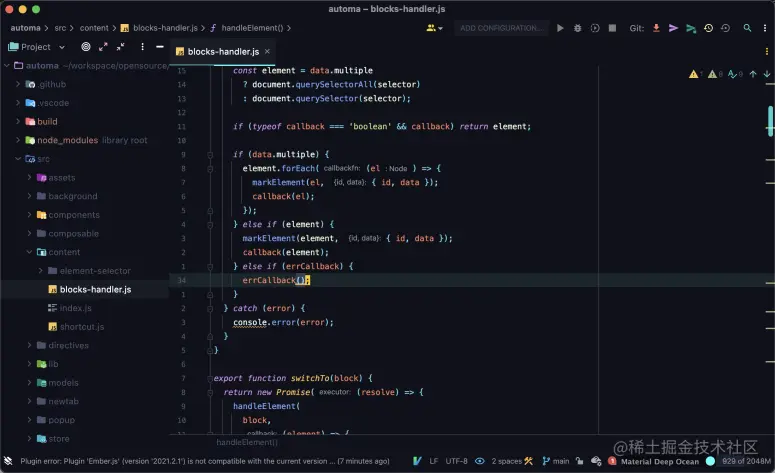
Task: Open editor tabs options yellow dots
Action: [767, 51]
